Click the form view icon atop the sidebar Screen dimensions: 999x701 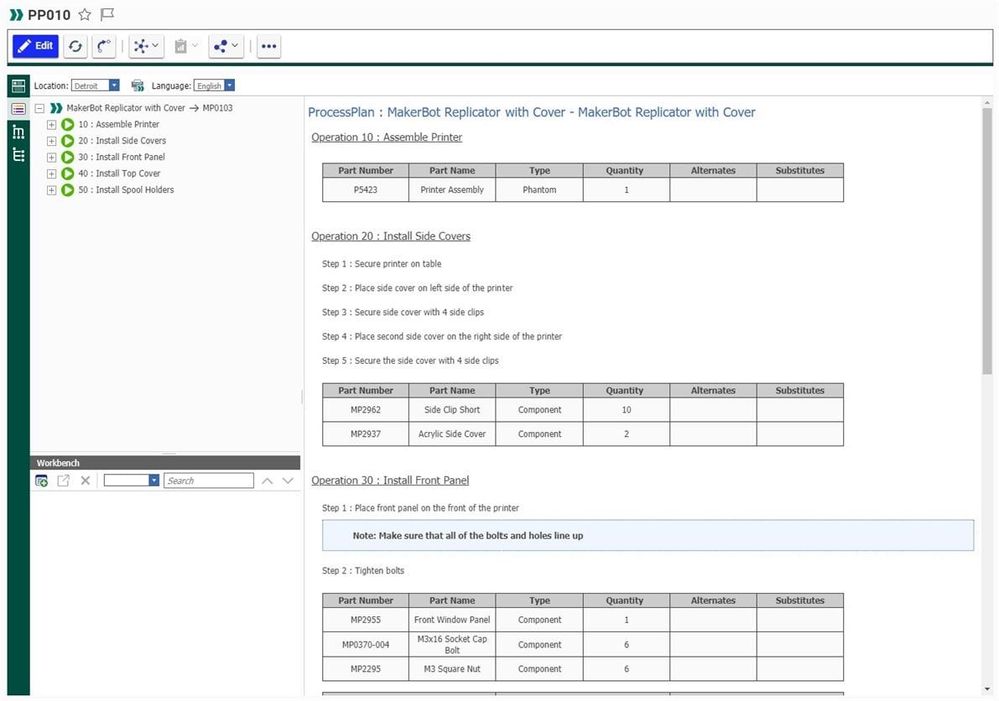point(18,85)
